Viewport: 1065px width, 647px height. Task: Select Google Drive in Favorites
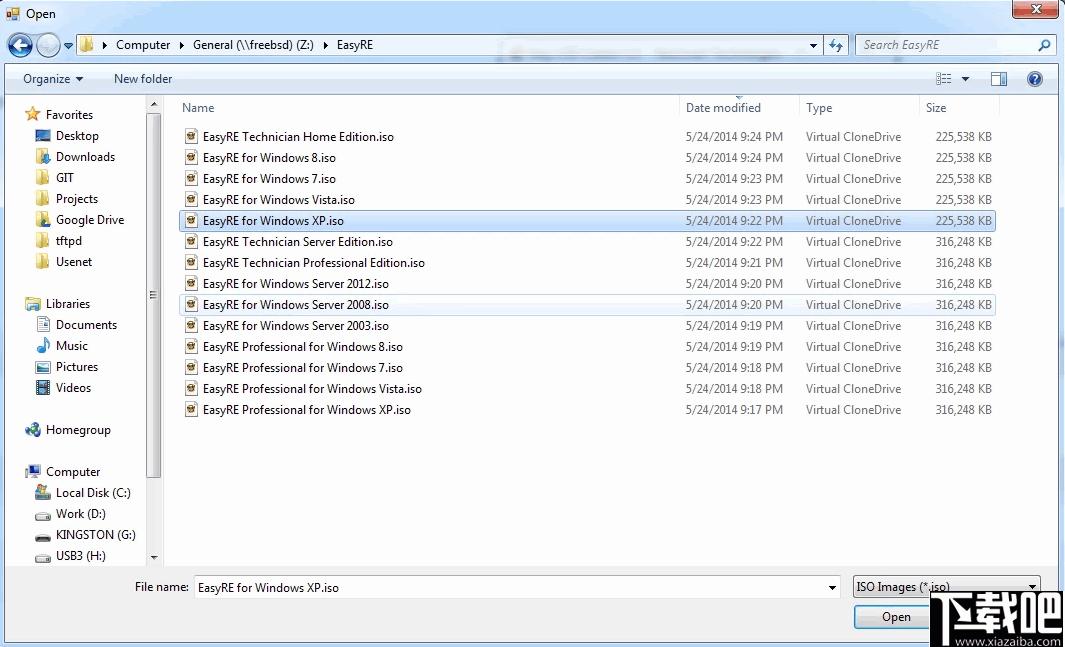pos(90,220)
